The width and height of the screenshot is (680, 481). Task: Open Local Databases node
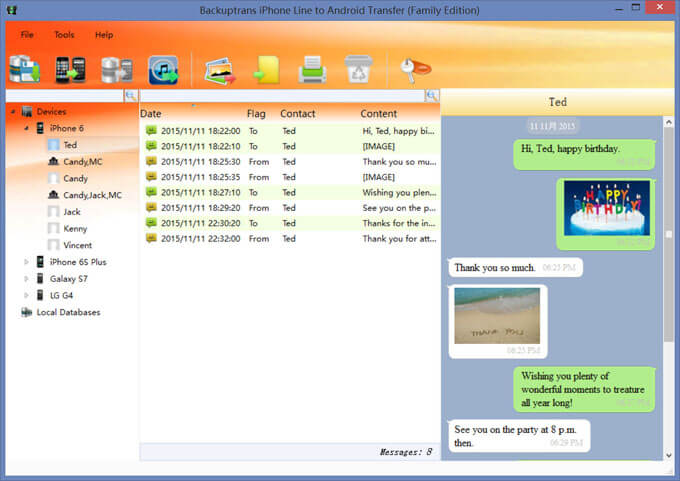(x=68, y=312)
